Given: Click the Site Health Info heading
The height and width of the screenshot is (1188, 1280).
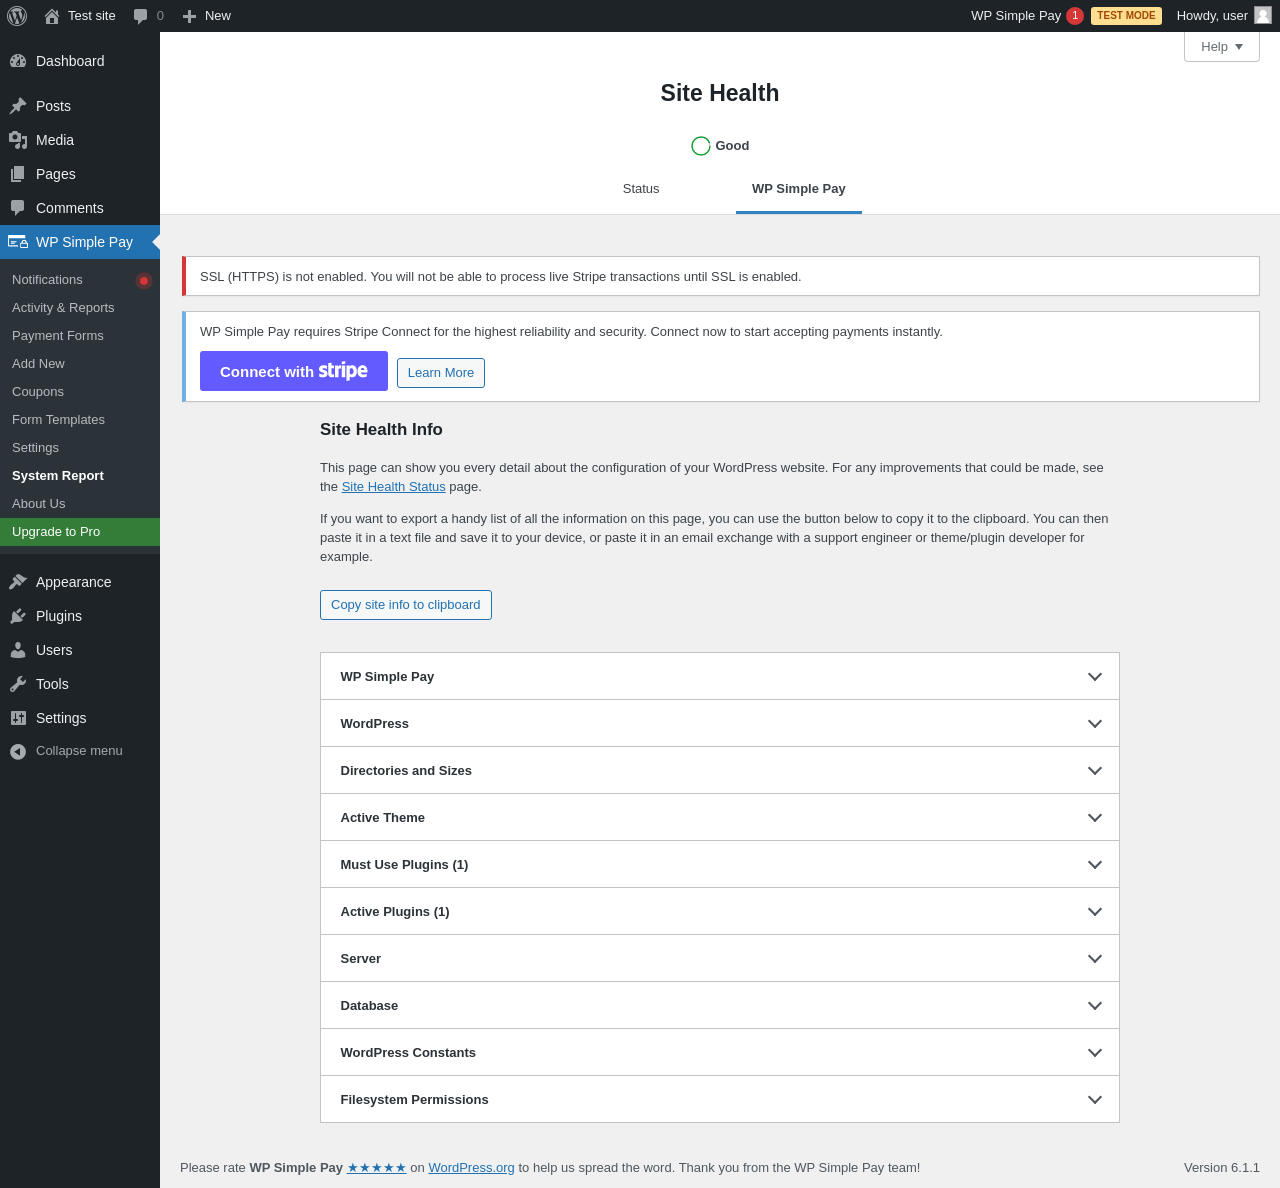Looking at the screenshot, I should (381, 430).
